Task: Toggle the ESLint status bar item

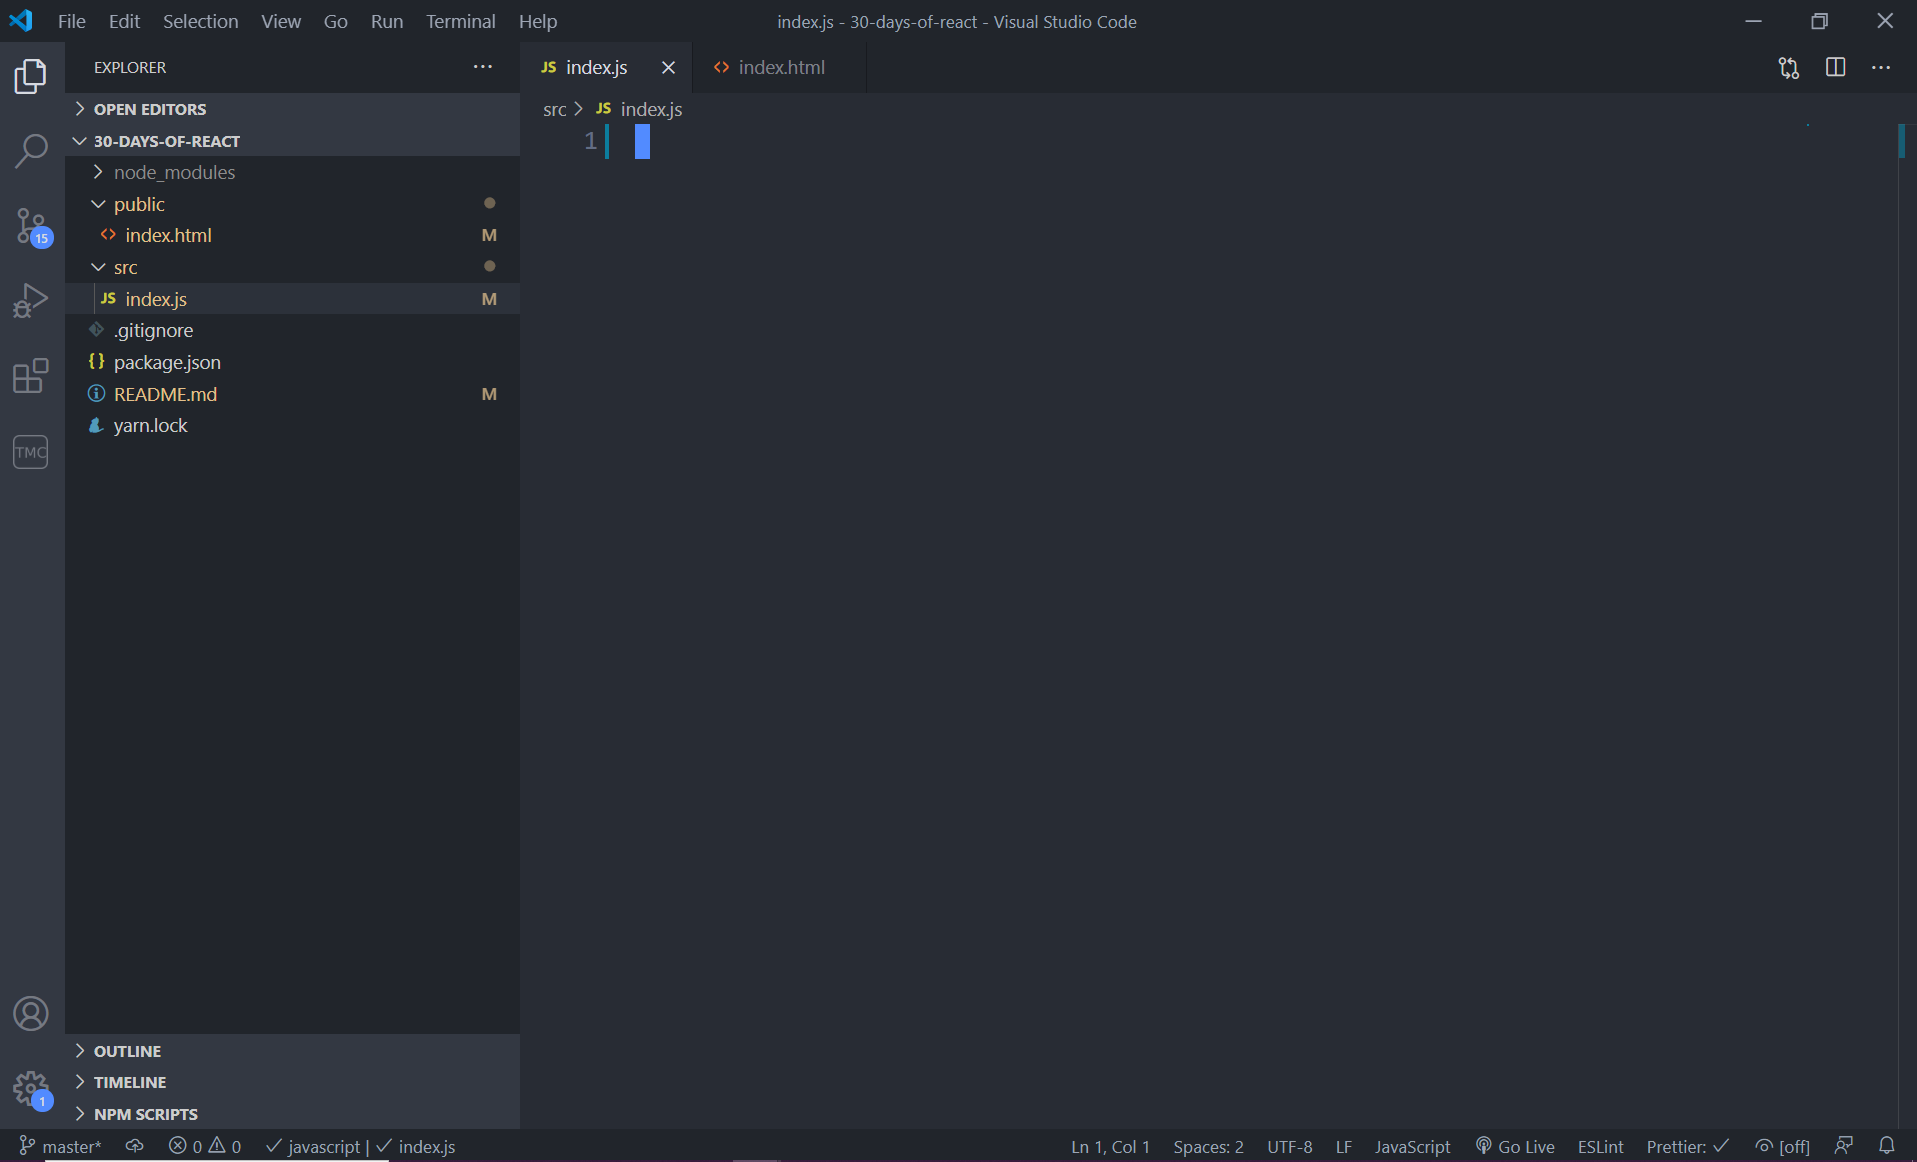Action: tap(1600, 1146)
